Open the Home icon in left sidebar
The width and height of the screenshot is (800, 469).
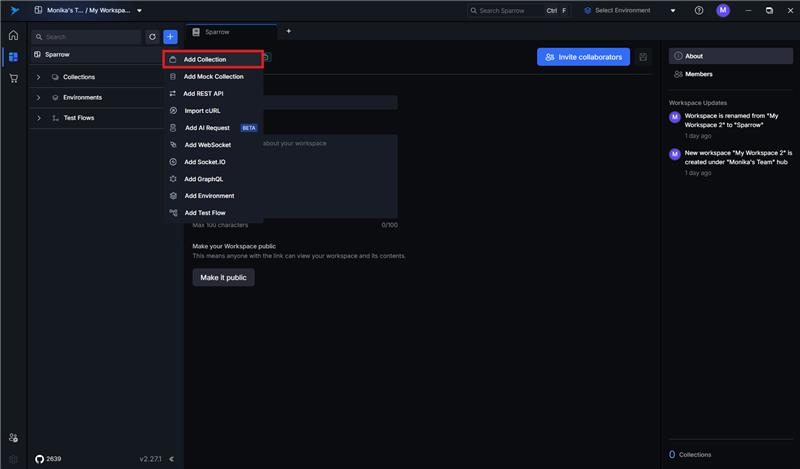14,35
